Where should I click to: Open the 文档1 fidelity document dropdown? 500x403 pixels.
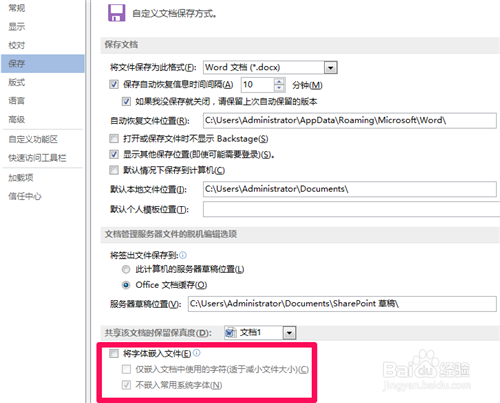pyautogui.click(x=289, y=333)
